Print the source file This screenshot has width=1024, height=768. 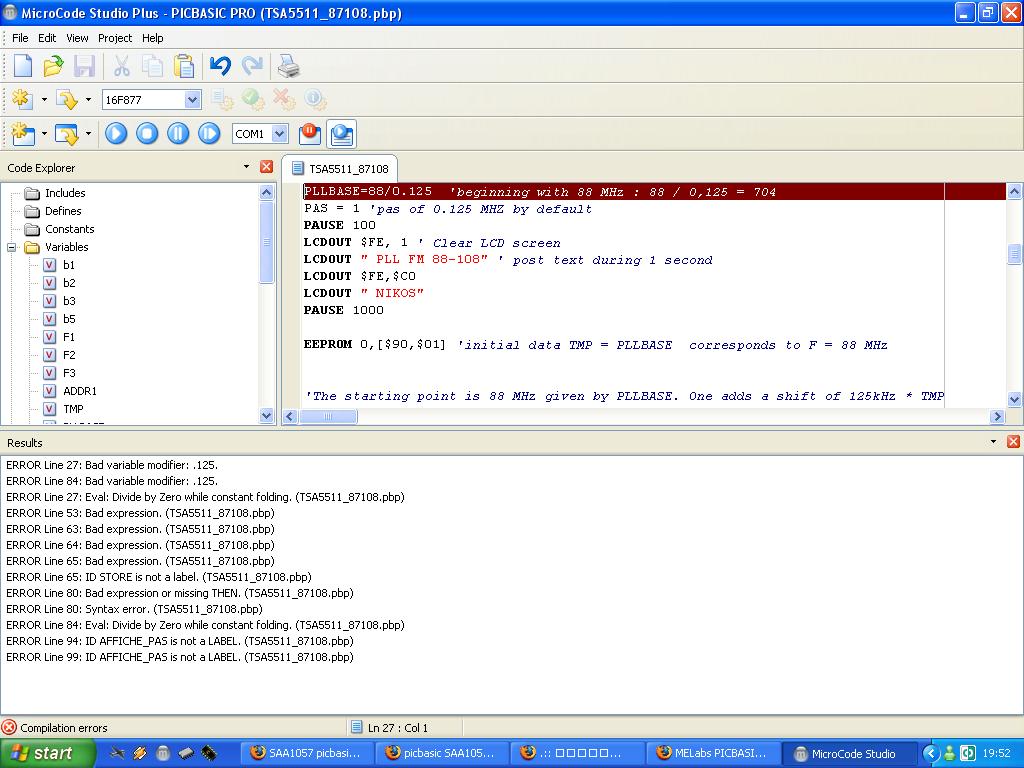click(288, 66)
